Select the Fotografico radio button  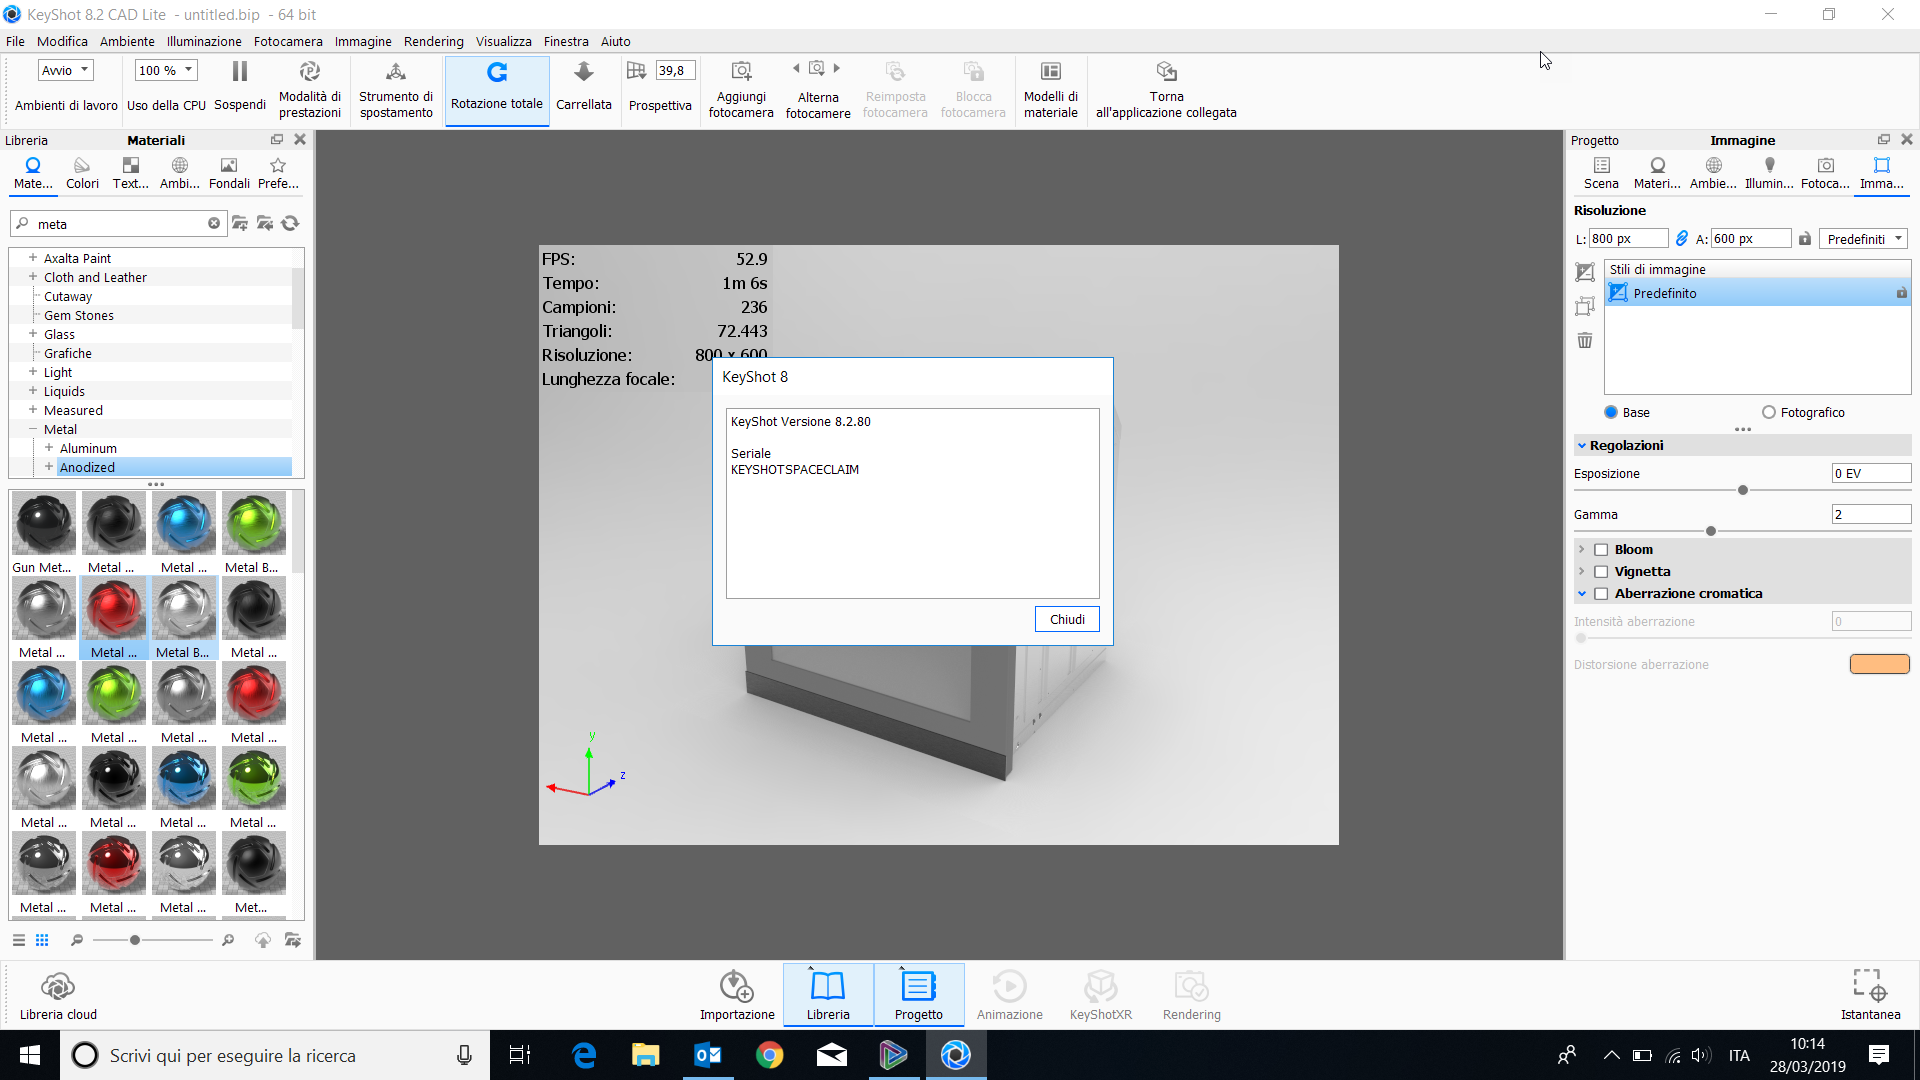click(x=1769, y=412)
